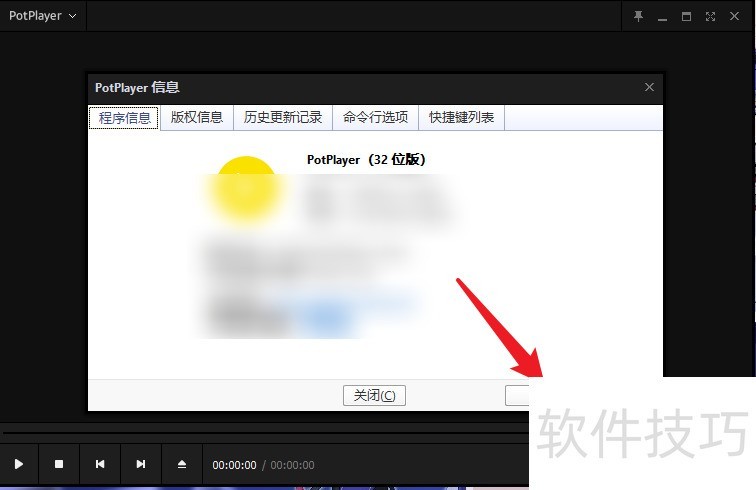The height and width of the screenshot is (490, 756).
Task: Click the seek progress bar
Action: [265, 433]
